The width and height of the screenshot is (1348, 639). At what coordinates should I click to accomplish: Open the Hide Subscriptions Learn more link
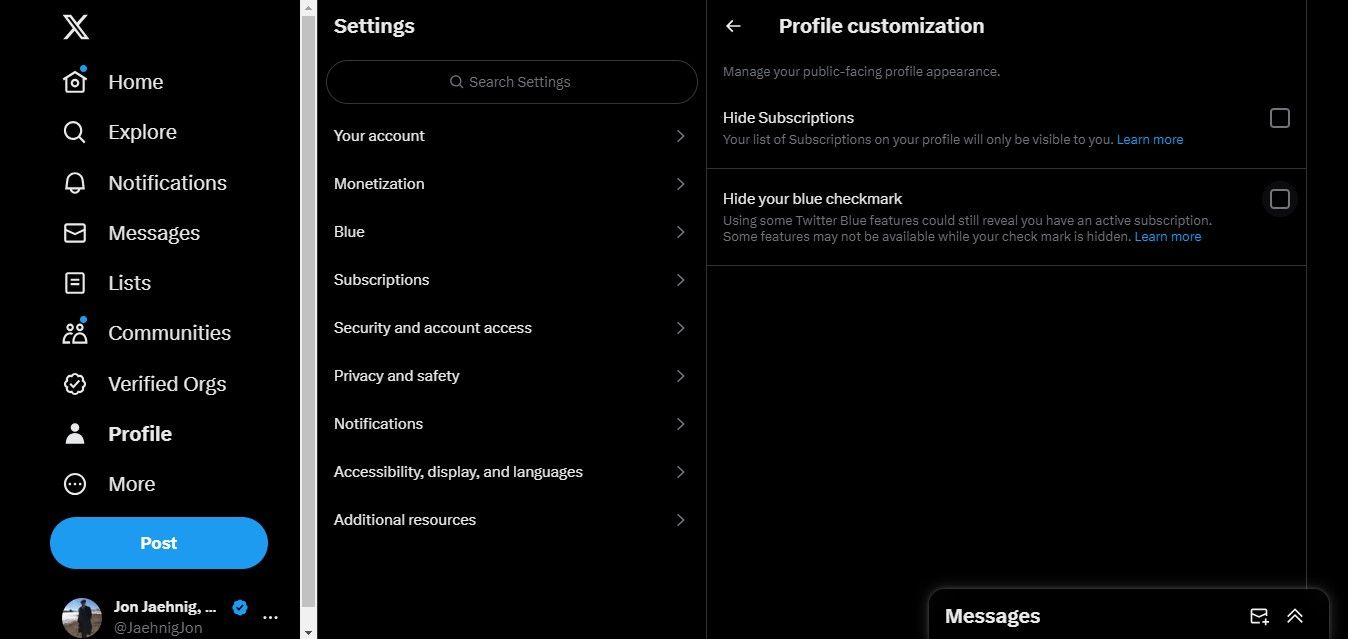pyautogui.click(x=1149, y=139)
